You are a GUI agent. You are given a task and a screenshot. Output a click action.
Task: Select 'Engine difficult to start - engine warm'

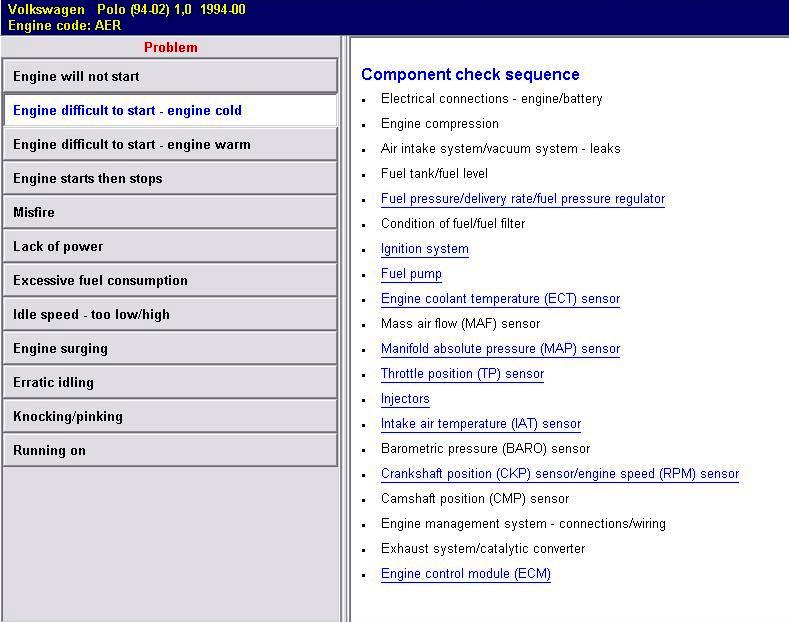170,144
